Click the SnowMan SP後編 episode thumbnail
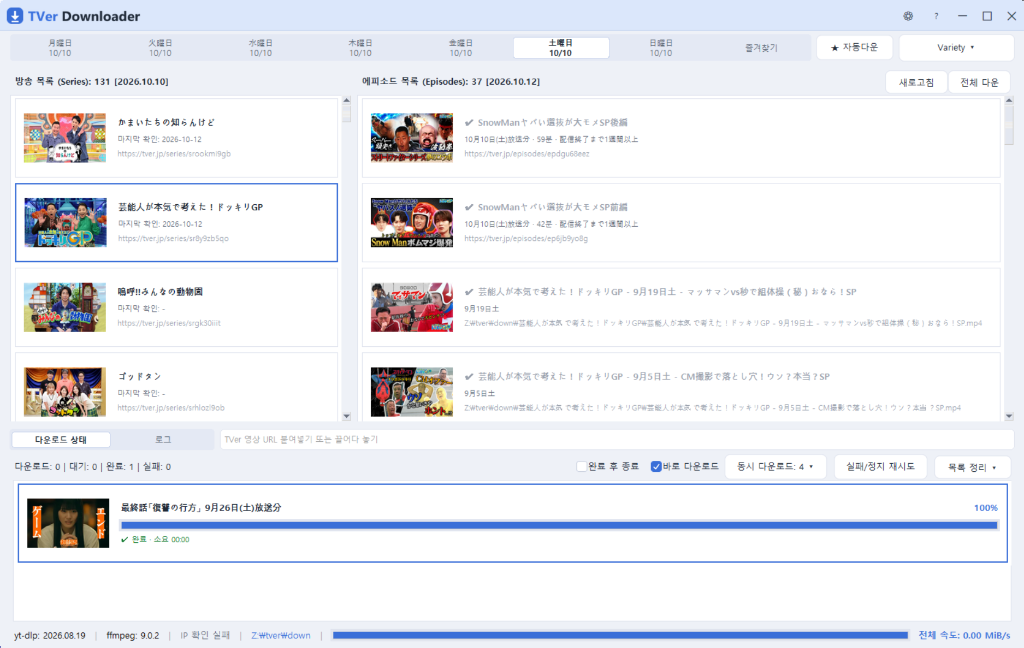Image resolution: width=1024 pixels, height=648 pixels. [411, 138]
